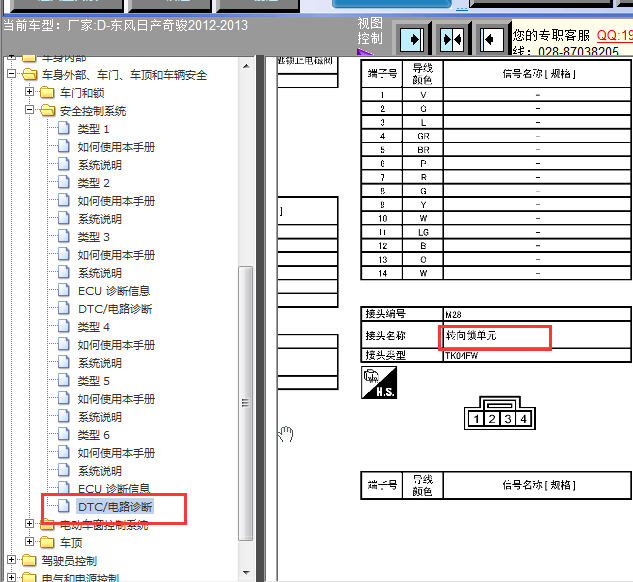633x582 pixels.
Task: Click the collapse-left arrow view control
Action: click(492, 40)
